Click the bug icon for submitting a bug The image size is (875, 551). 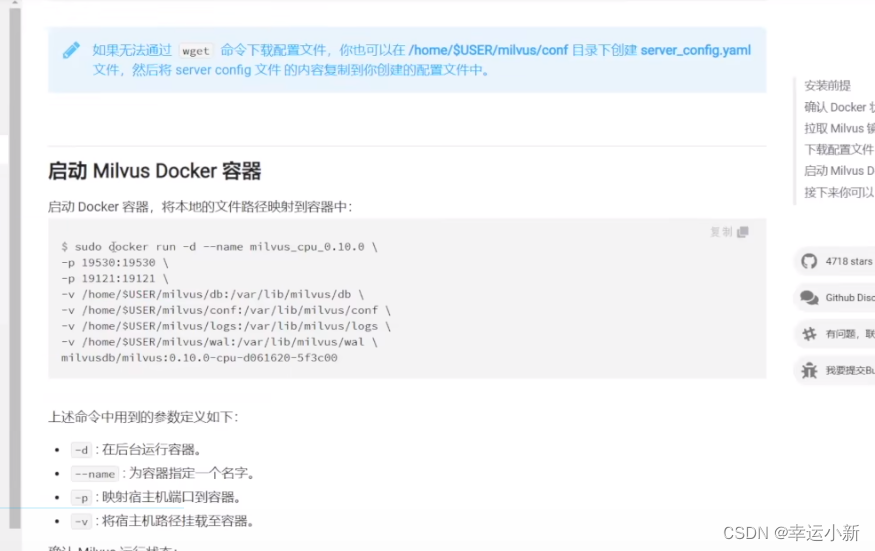pyautogui.click(x=809, y=370)
